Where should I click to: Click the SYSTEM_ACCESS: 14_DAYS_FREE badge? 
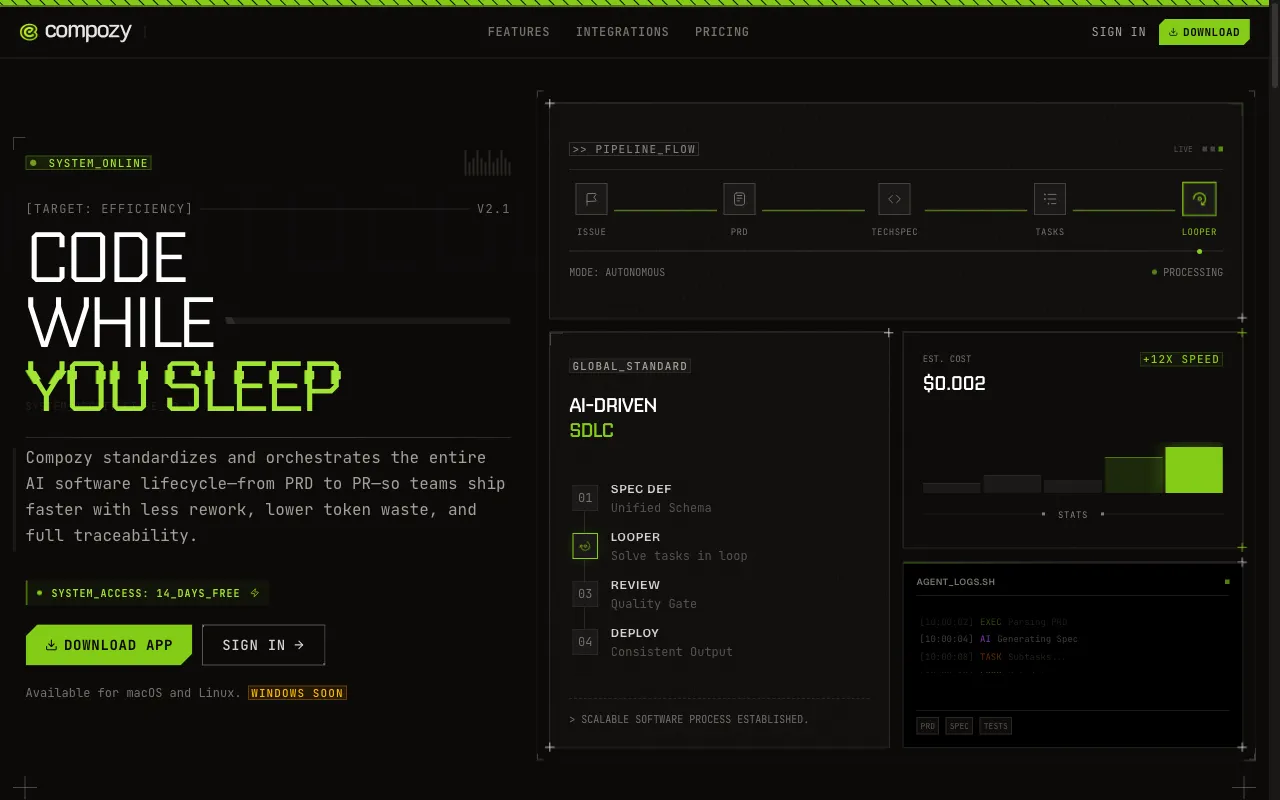coord(147,593)
